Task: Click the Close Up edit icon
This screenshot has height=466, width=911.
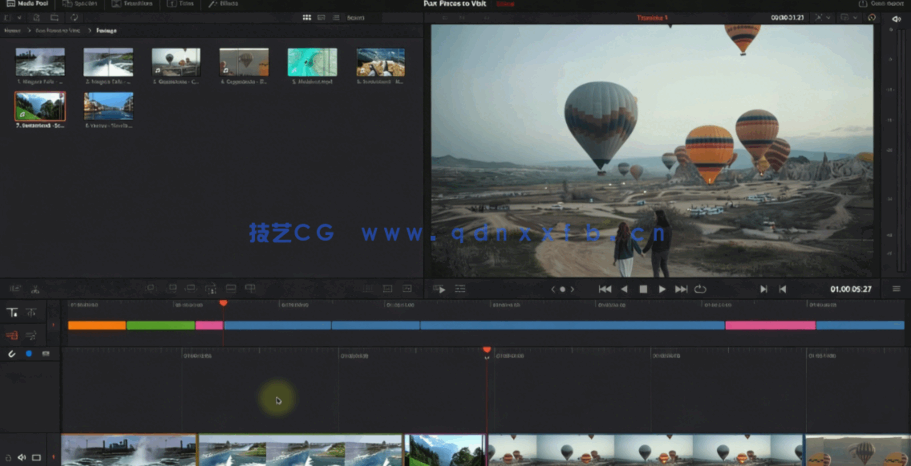Action: [x=211, y=288]
